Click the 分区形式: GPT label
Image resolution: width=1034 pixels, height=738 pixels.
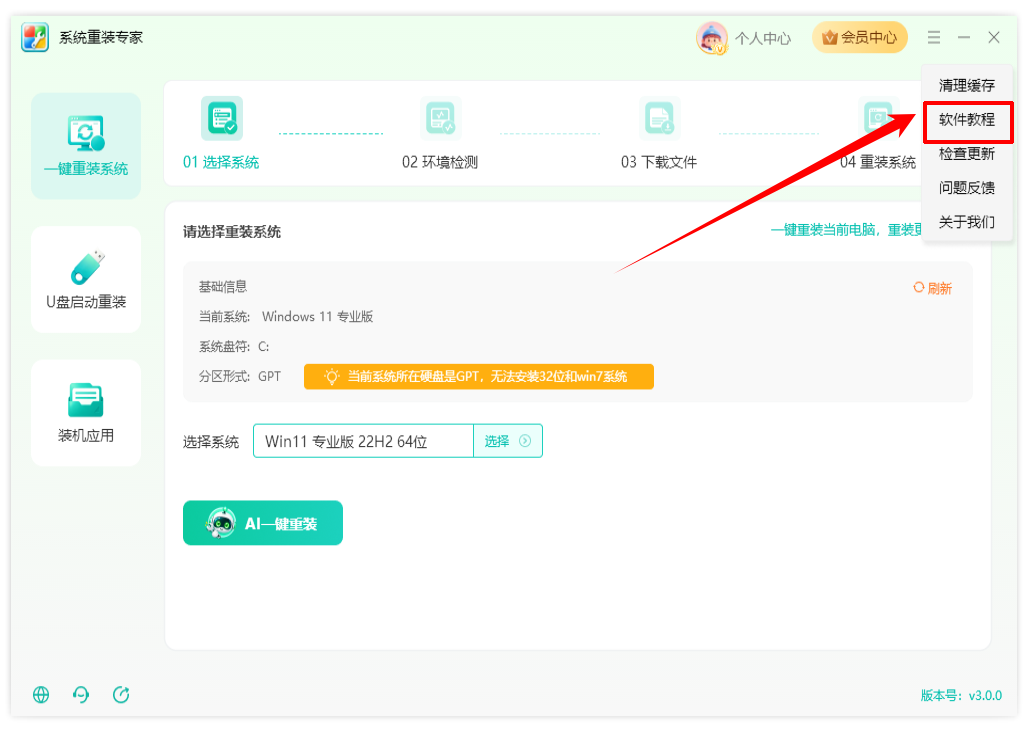[x=240, y=377]
